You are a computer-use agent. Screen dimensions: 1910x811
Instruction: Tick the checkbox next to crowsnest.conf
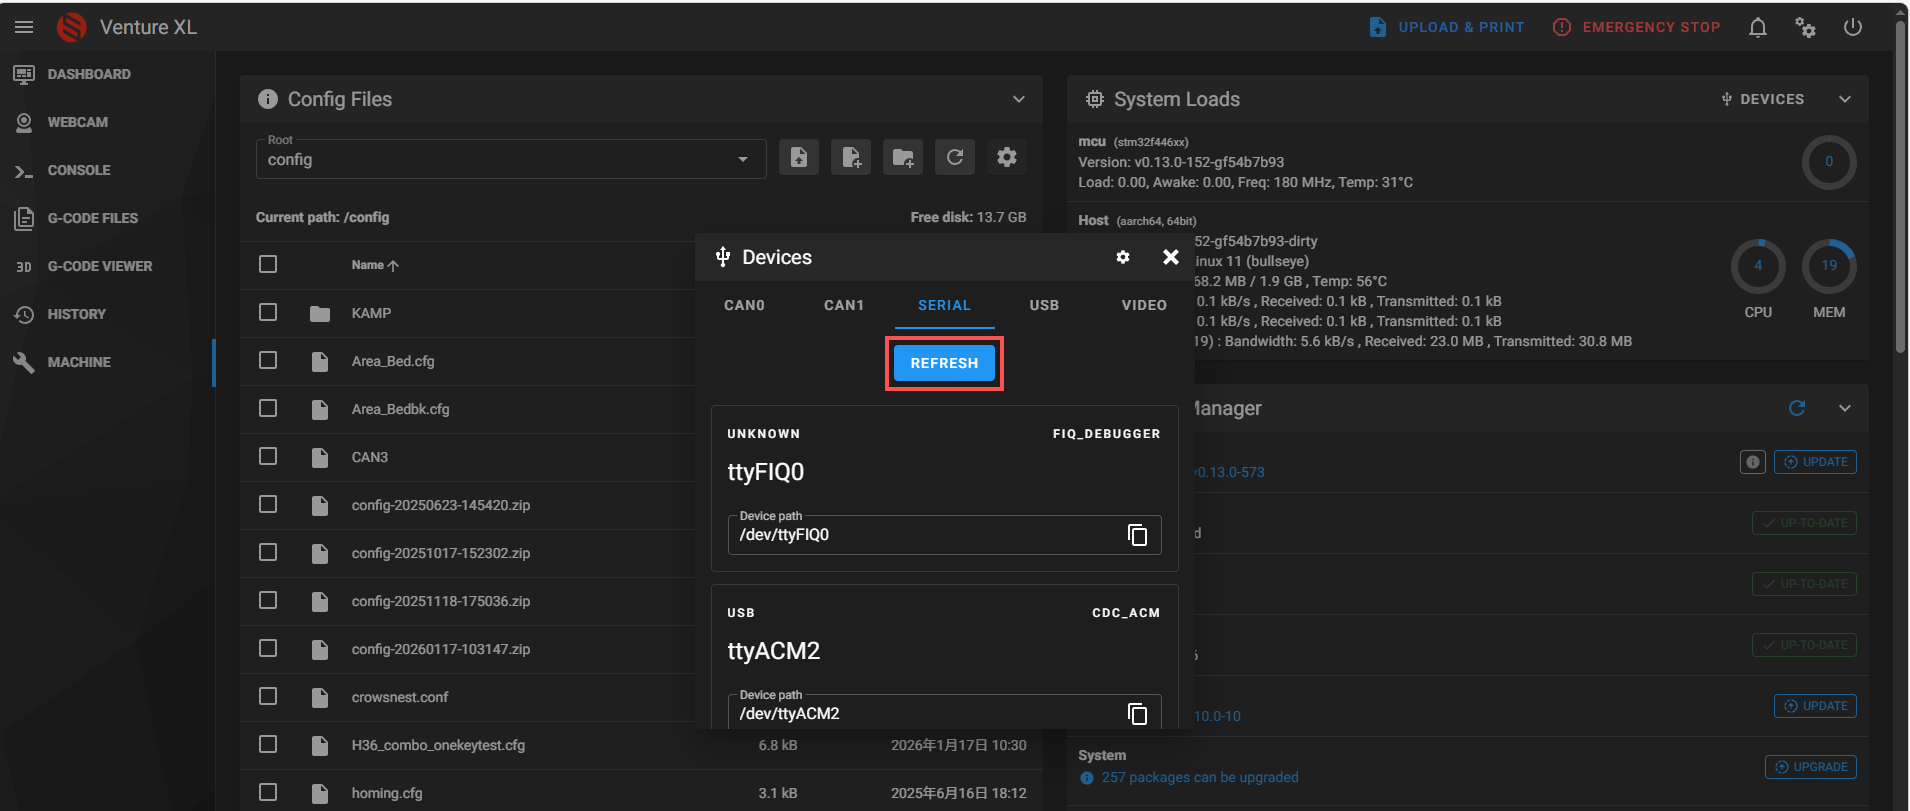(x=268, y=696)
